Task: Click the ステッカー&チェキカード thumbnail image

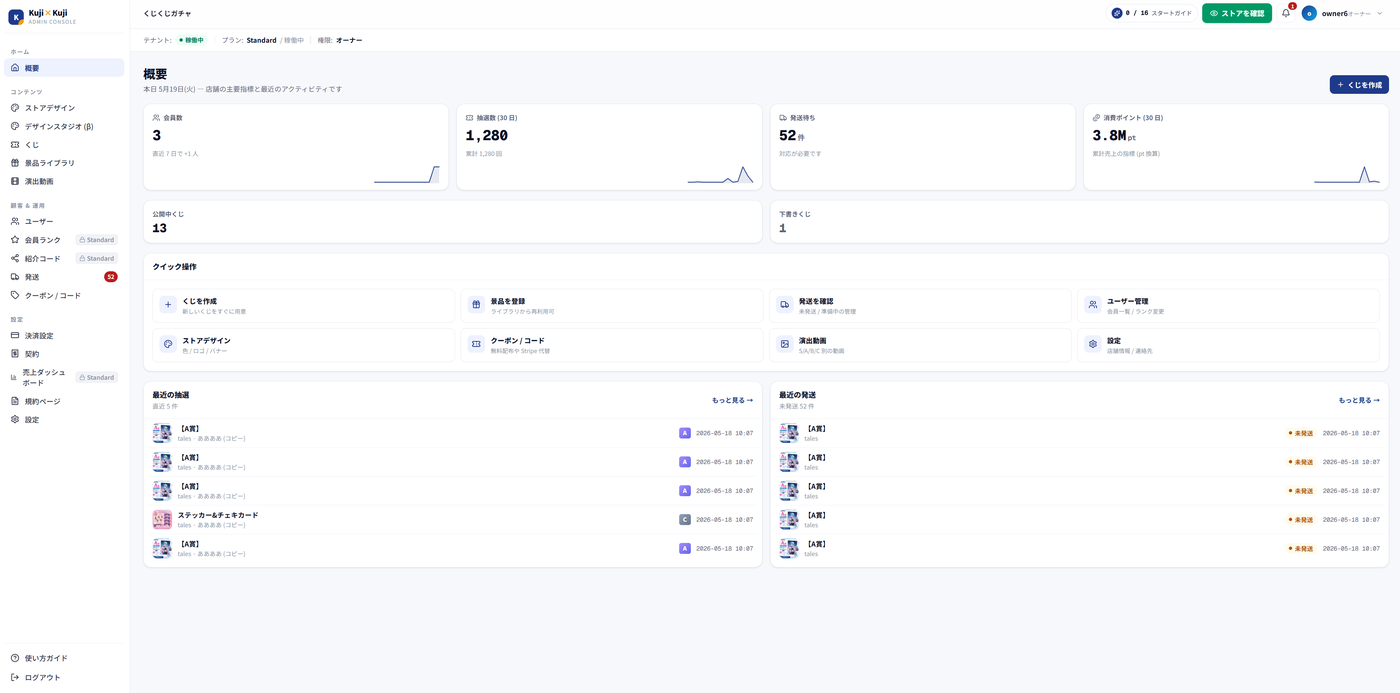Action: (x=162, y=520)
